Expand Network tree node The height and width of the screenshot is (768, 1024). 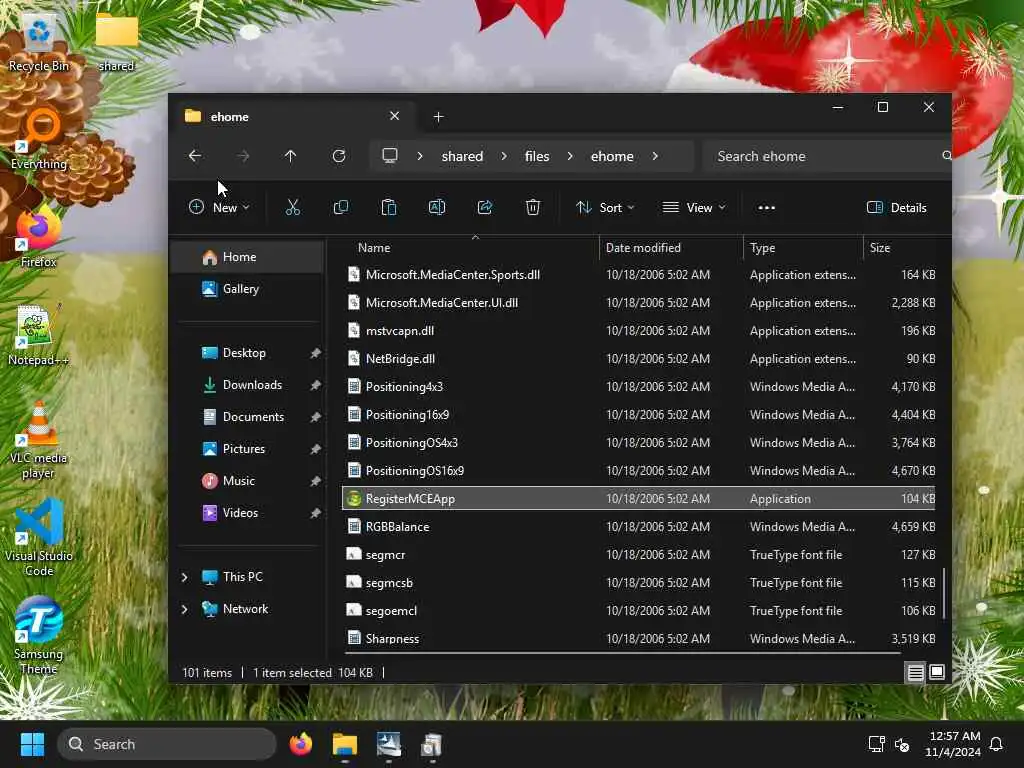(185, 609)
